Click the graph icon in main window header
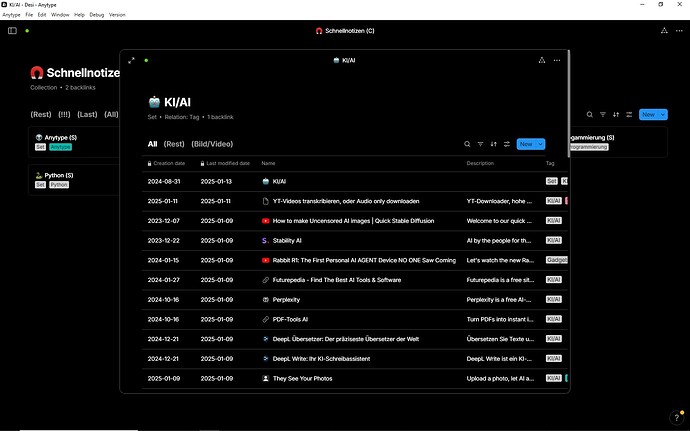This screenshot has height=431, width=690. pyautogui.click(x=664, y=31)
